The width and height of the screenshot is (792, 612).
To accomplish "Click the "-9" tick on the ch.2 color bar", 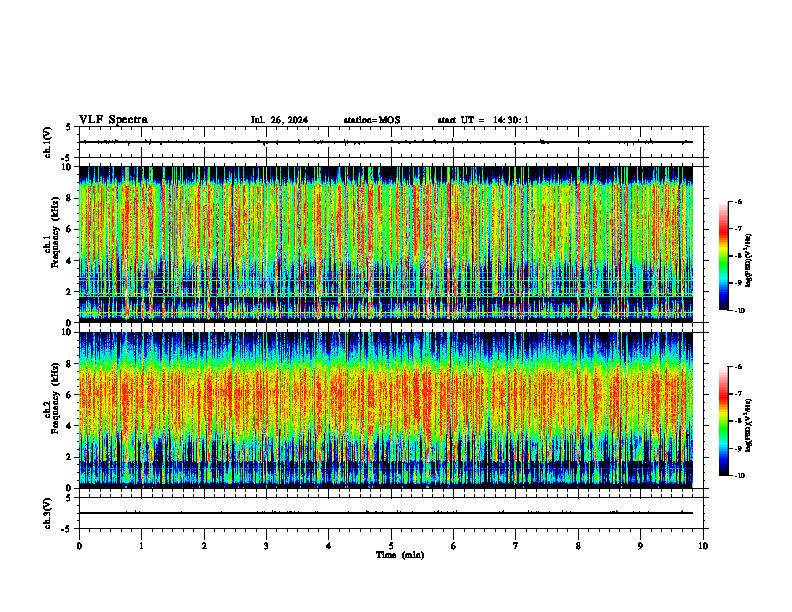I will [x=739, y=448].
